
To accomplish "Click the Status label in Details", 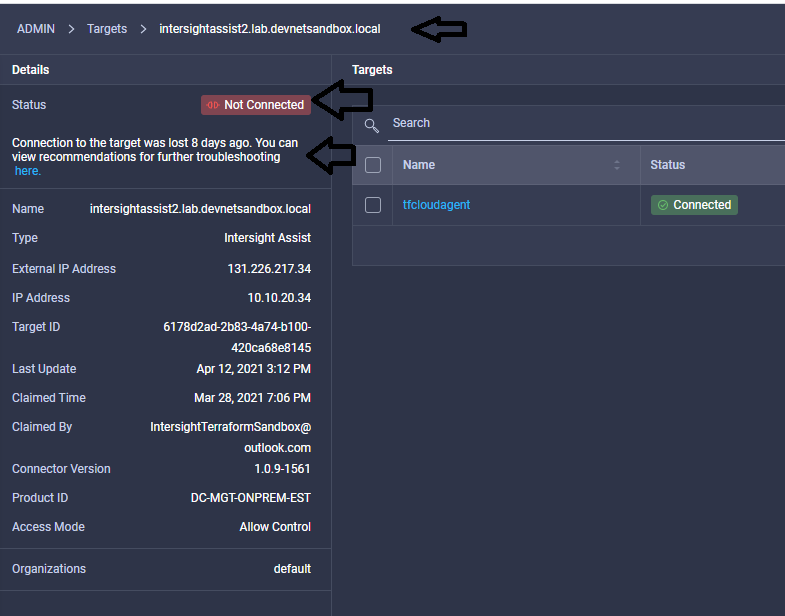I will 29,105.
